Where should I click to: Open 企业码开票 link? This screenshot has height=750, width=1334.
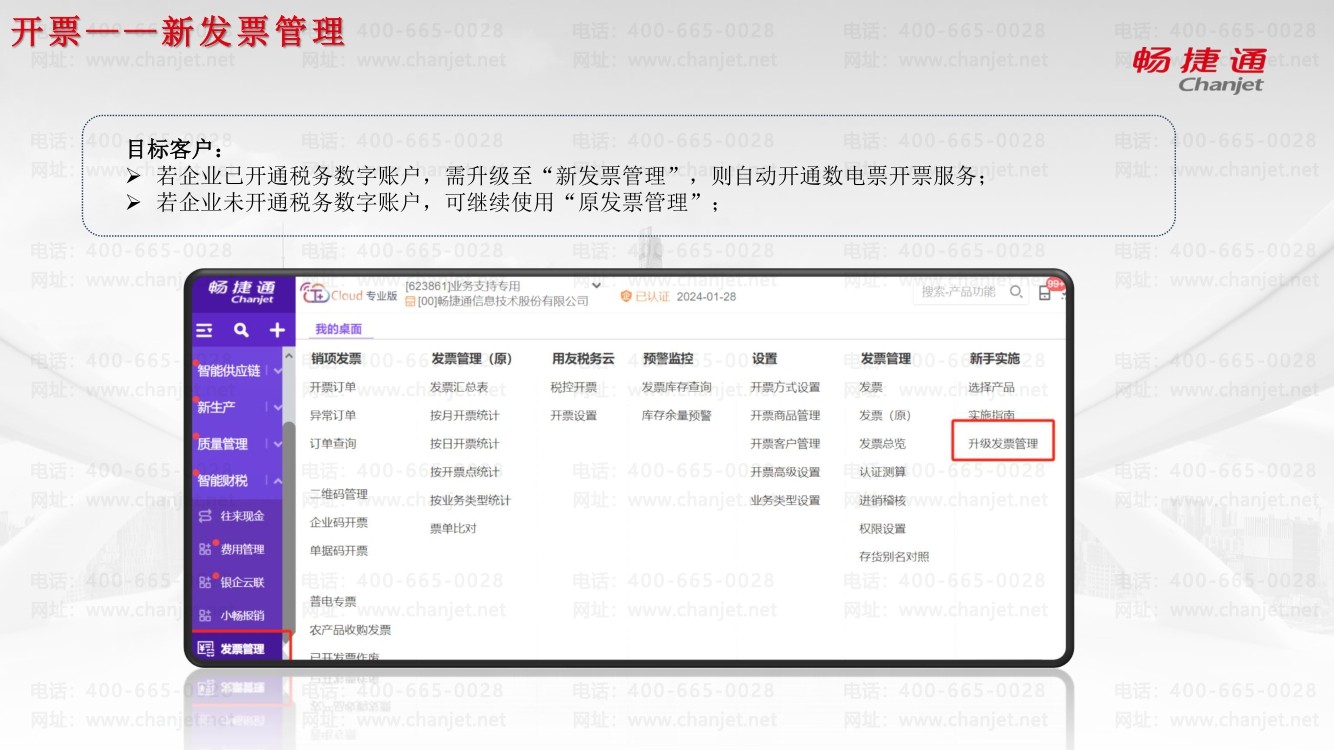point(339,522)
